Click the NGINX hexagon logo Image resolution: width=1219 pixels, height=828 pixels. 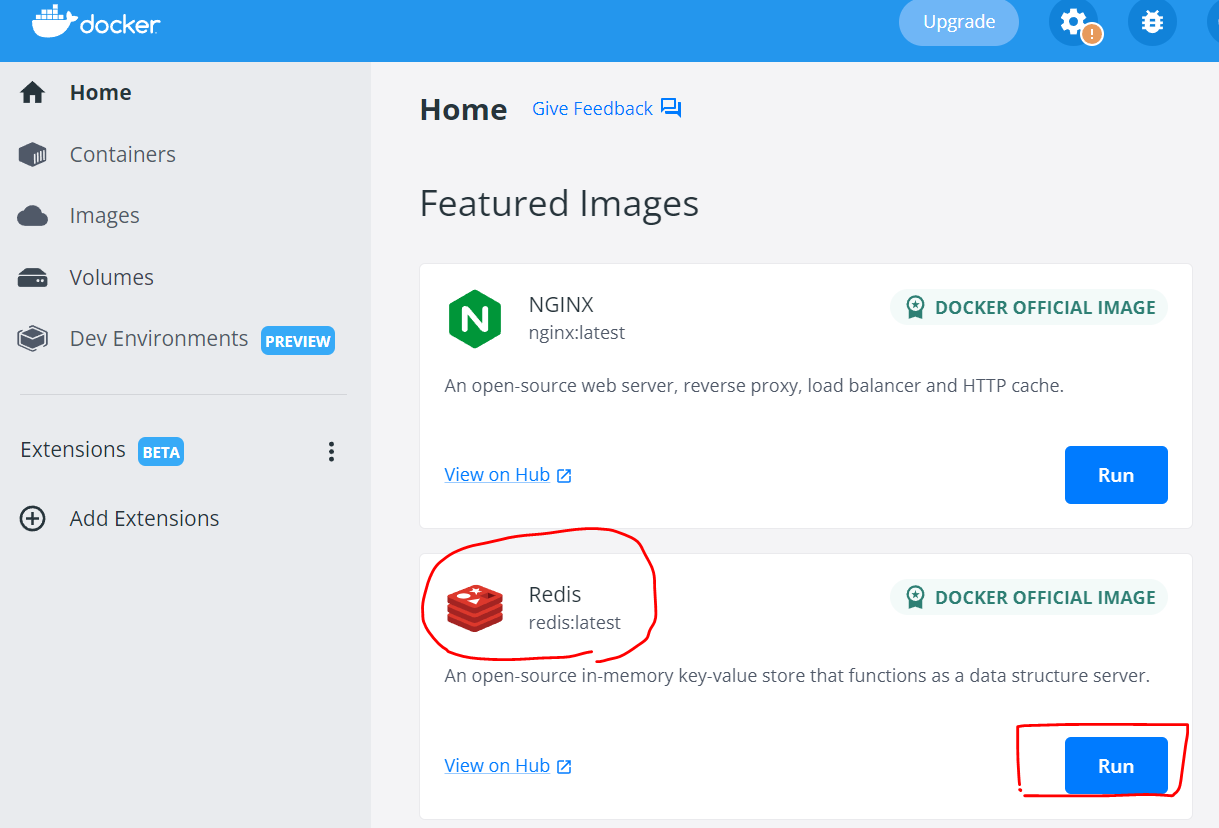[x=475, y=319]
